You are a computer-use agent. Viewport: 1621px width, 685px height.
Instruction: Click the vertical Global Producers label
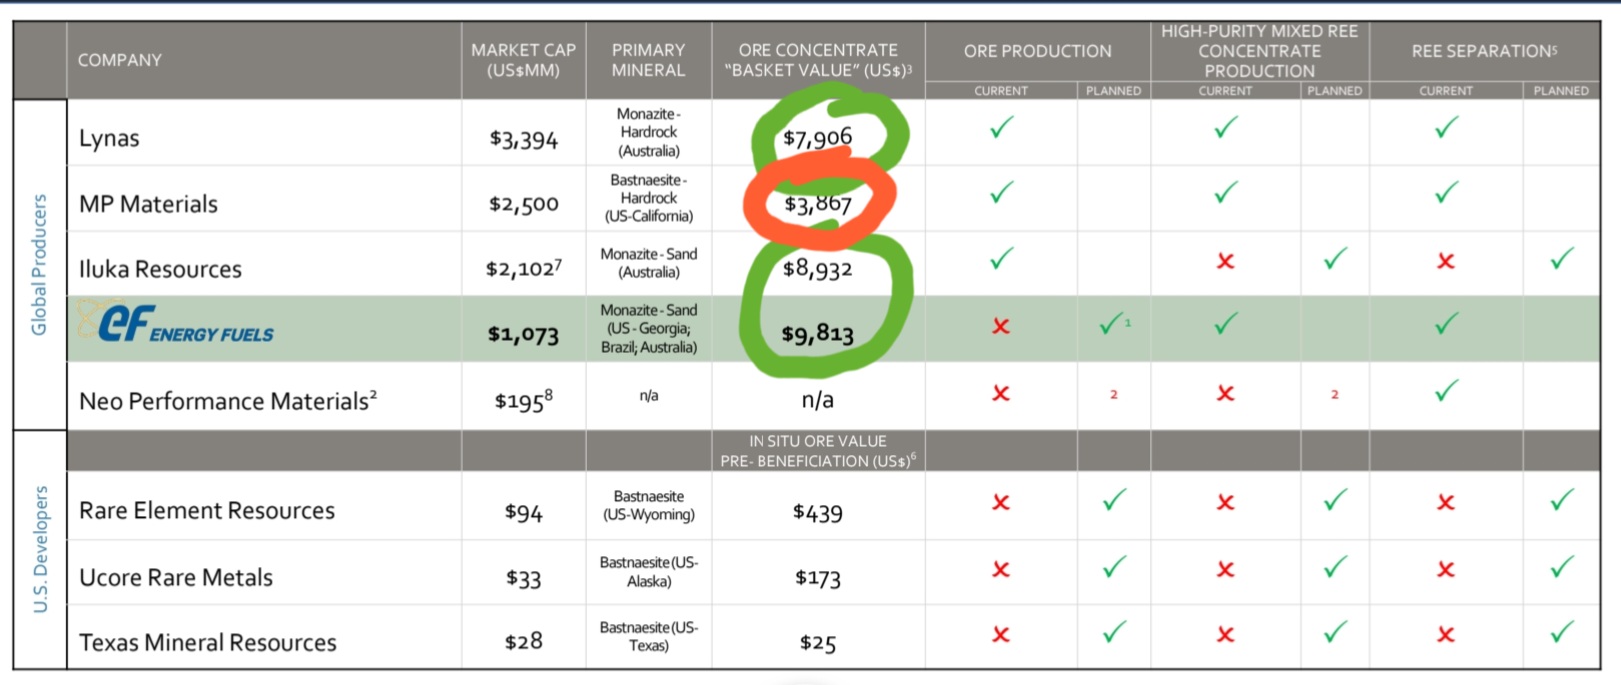coord(40,265)
